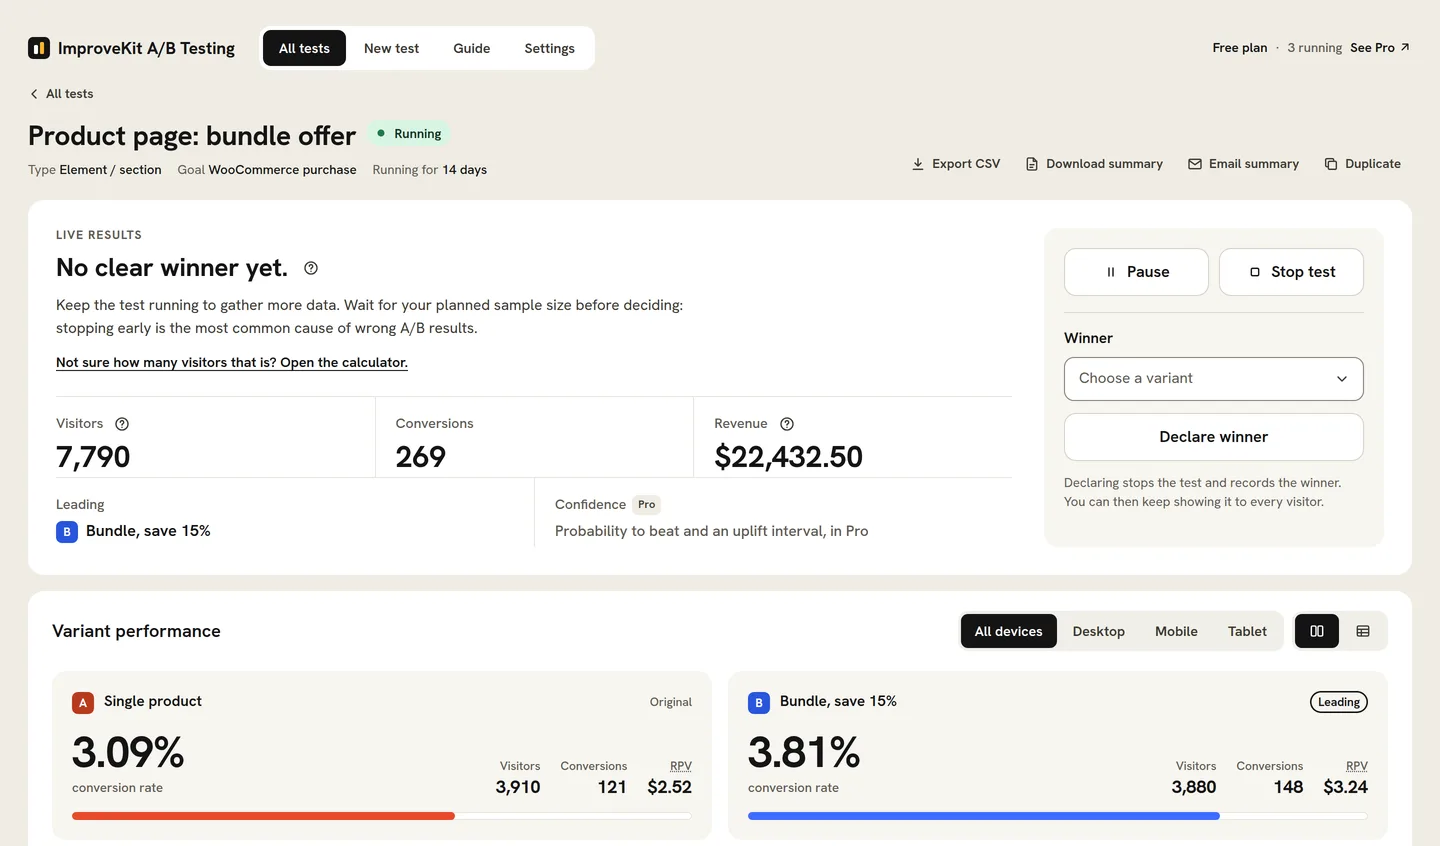
Task: Click the See Pro upgrade link
Action: 1380,48
